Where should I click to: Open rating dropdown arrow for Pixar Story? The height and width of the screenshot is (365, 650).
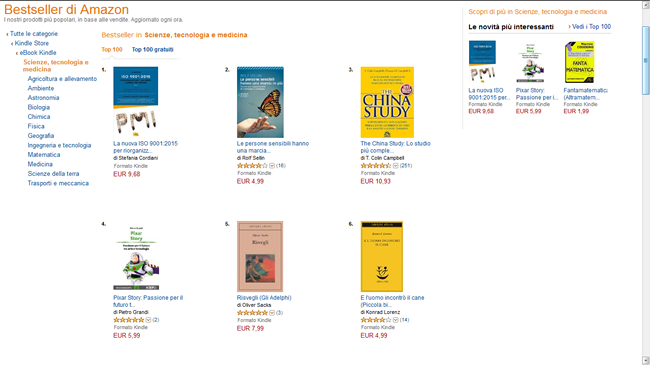click(x=148, y=320)
